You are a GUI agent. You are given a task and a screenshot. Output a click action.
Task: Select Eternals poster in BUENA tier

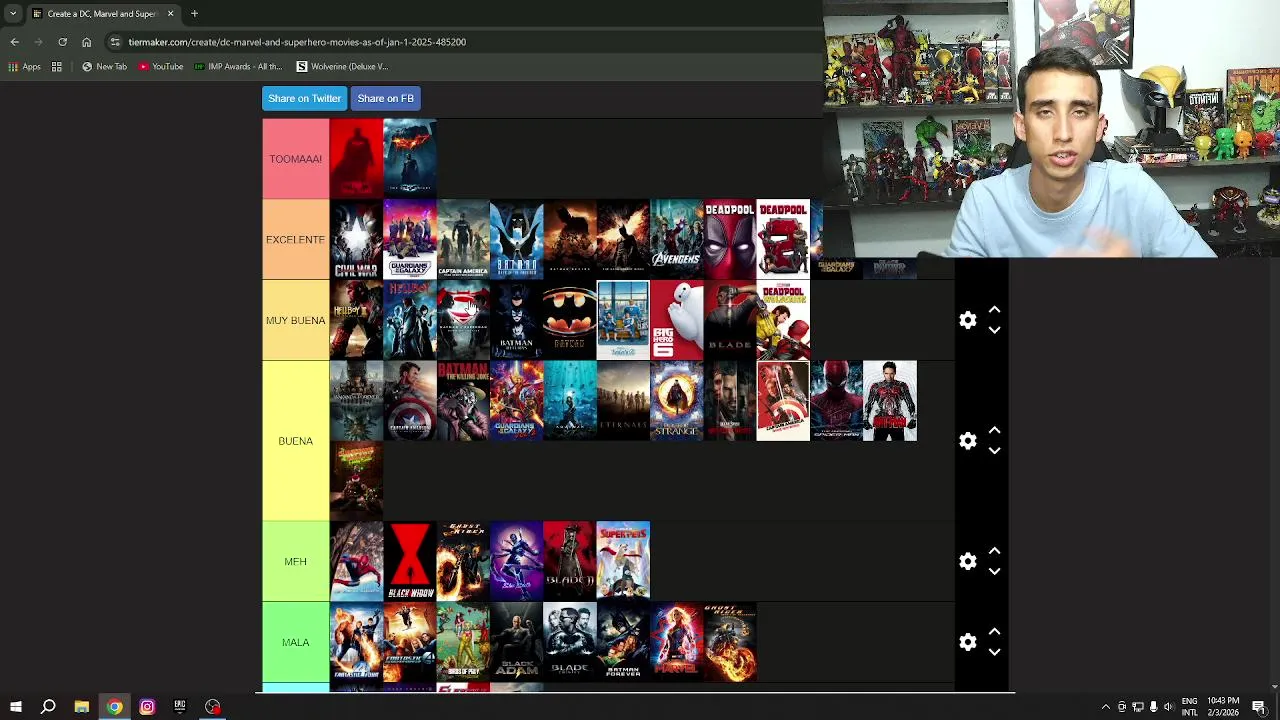[x=623, y=401]
